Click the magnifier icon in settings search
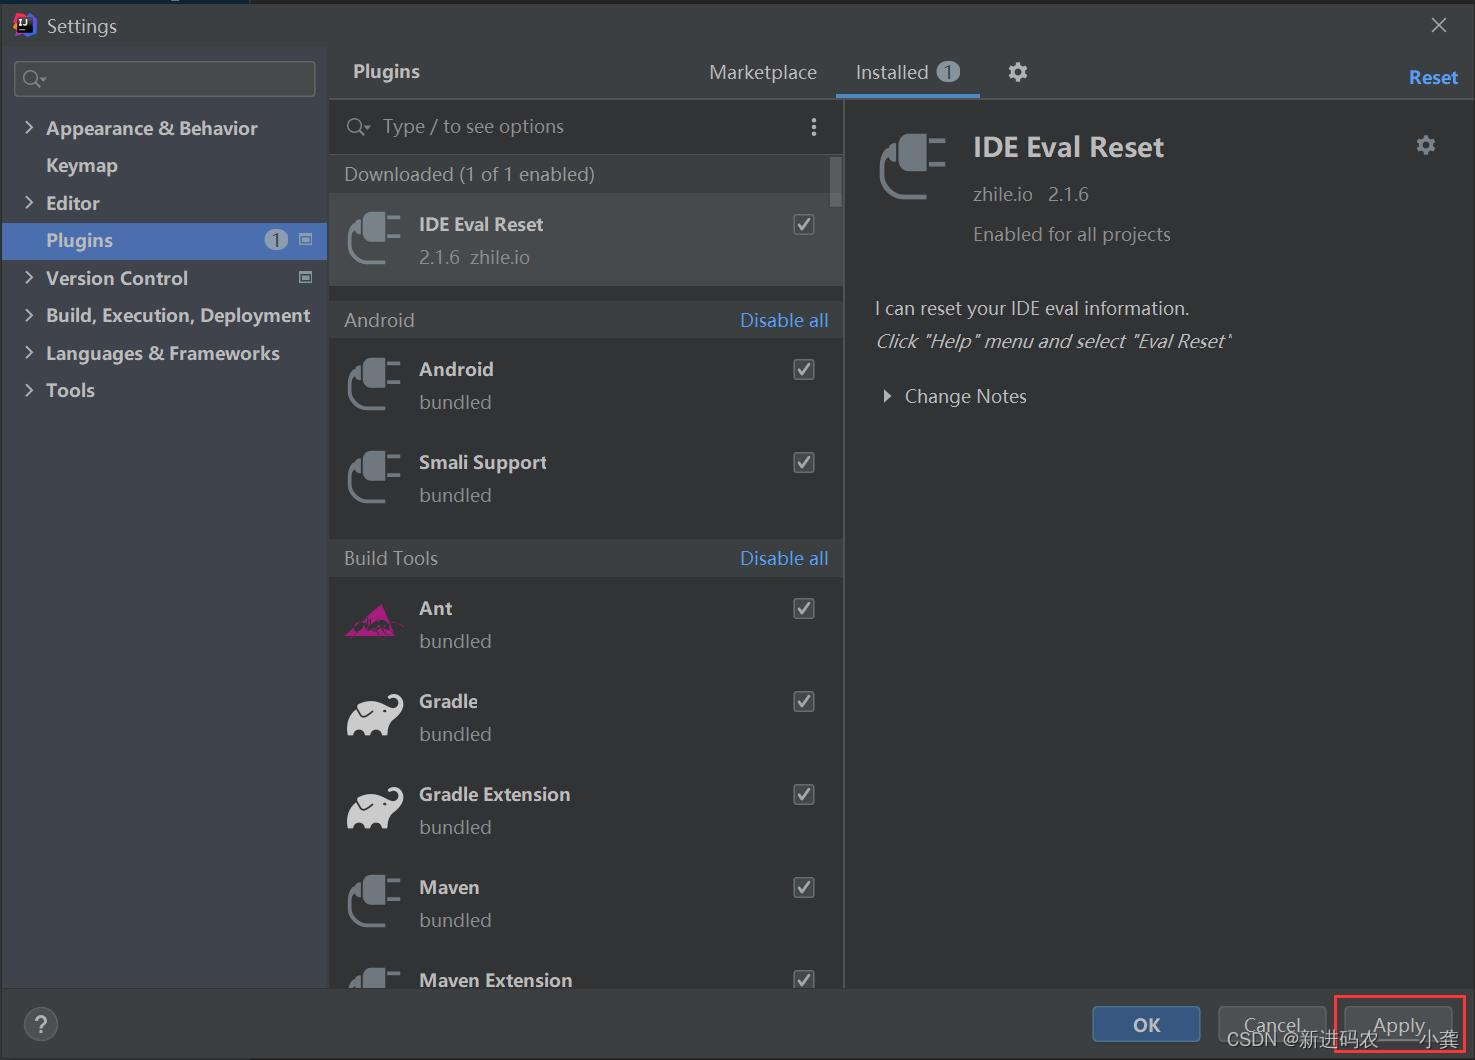Screen dimensions: 1475x1060 click(x=34, y=79)
